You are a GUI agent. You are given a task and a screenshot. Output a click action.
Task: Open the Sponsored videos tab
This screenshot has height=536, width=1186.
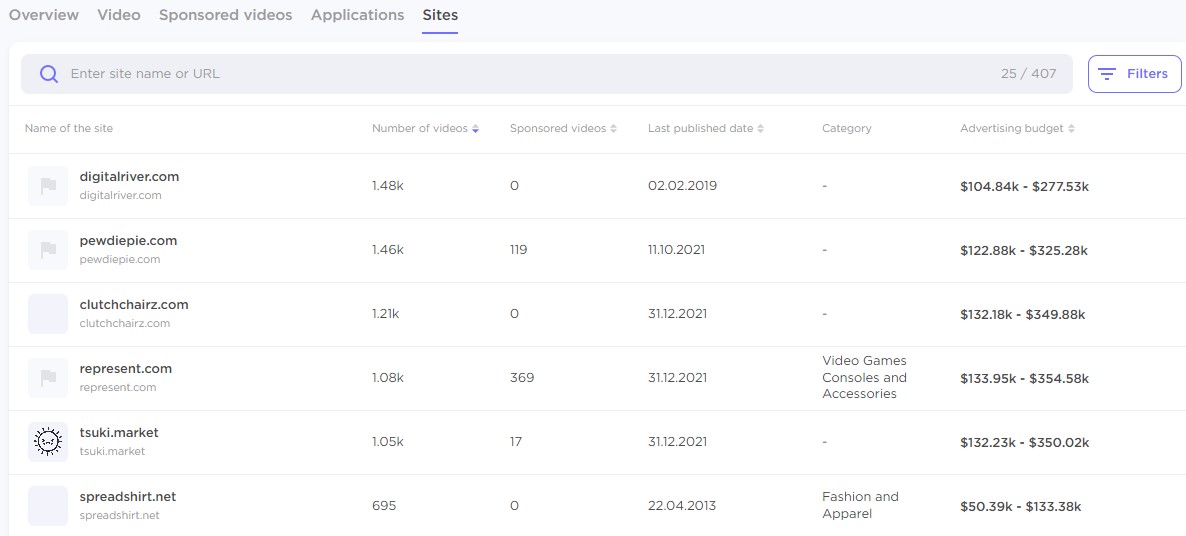pyautogui.click(x=225, y=15)
